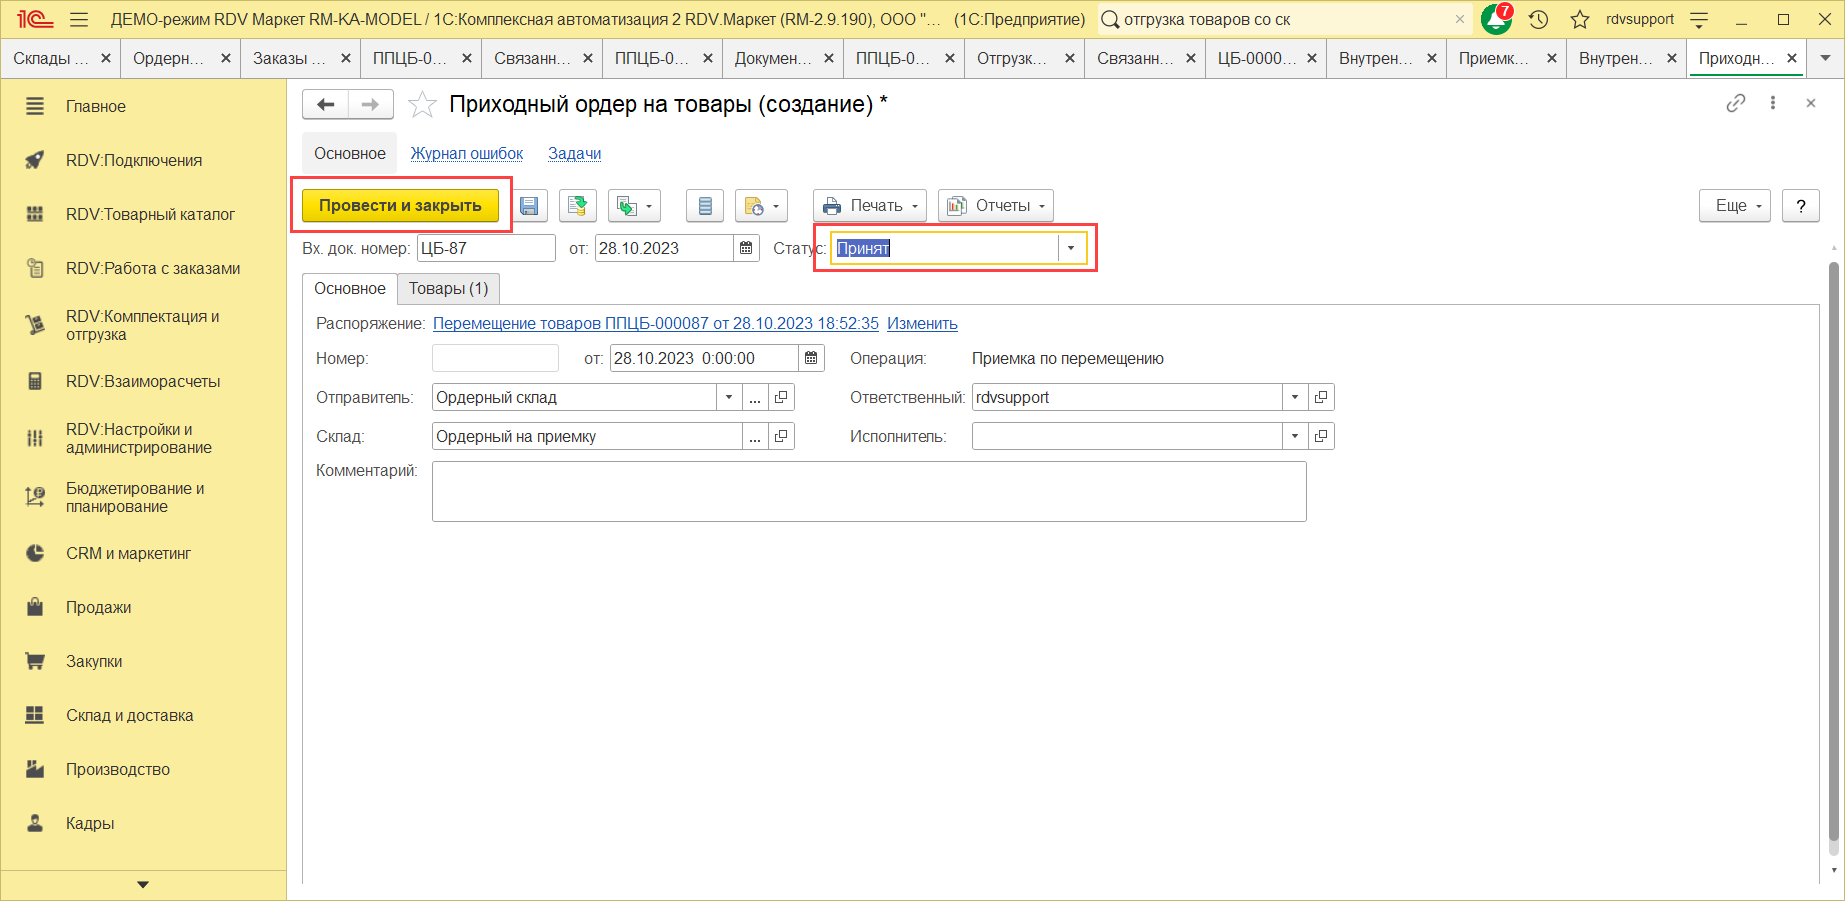Open the history clock icon in title bar
The width and height of the screenshot is (1845, 901).
(1539, 19)
